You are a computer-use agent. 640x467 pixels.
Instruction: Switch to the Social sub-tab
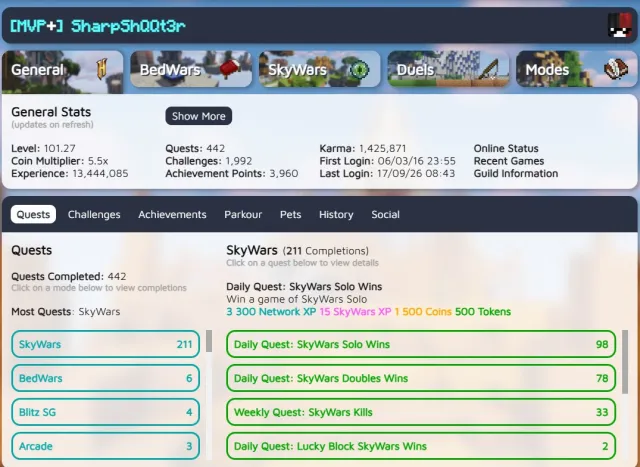[x=385, y=214]
